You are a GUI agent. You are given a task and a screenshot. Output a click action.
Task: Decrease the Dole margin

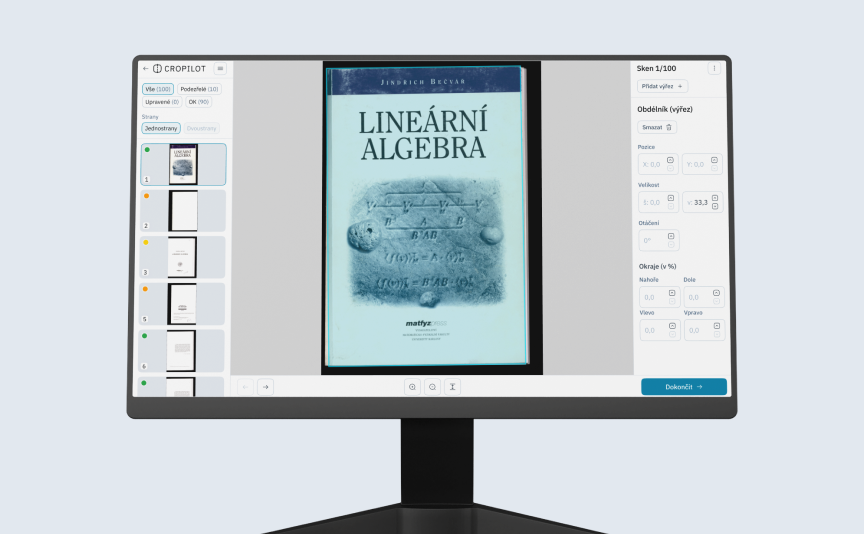(x=716, y=301)
